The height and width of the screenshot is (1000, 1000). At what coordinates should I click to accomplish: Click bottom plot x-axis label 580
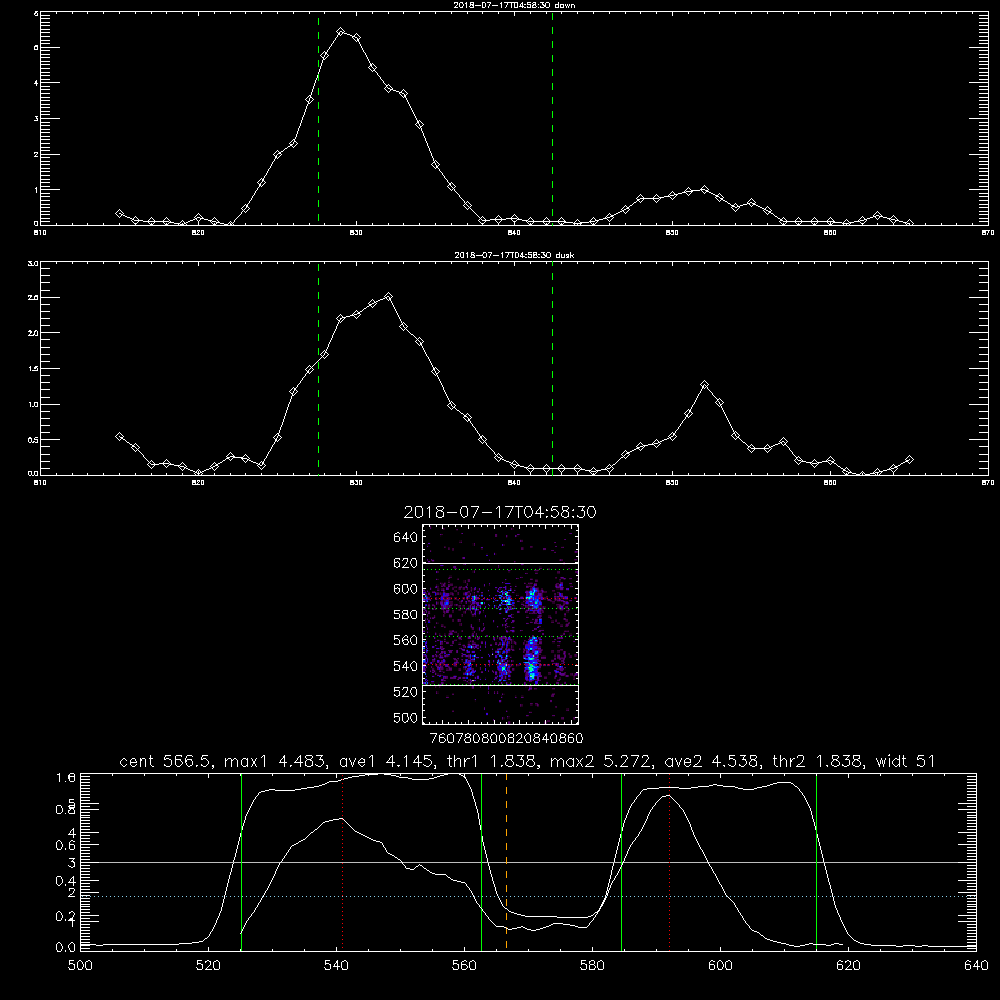click(x=592, y=966)
